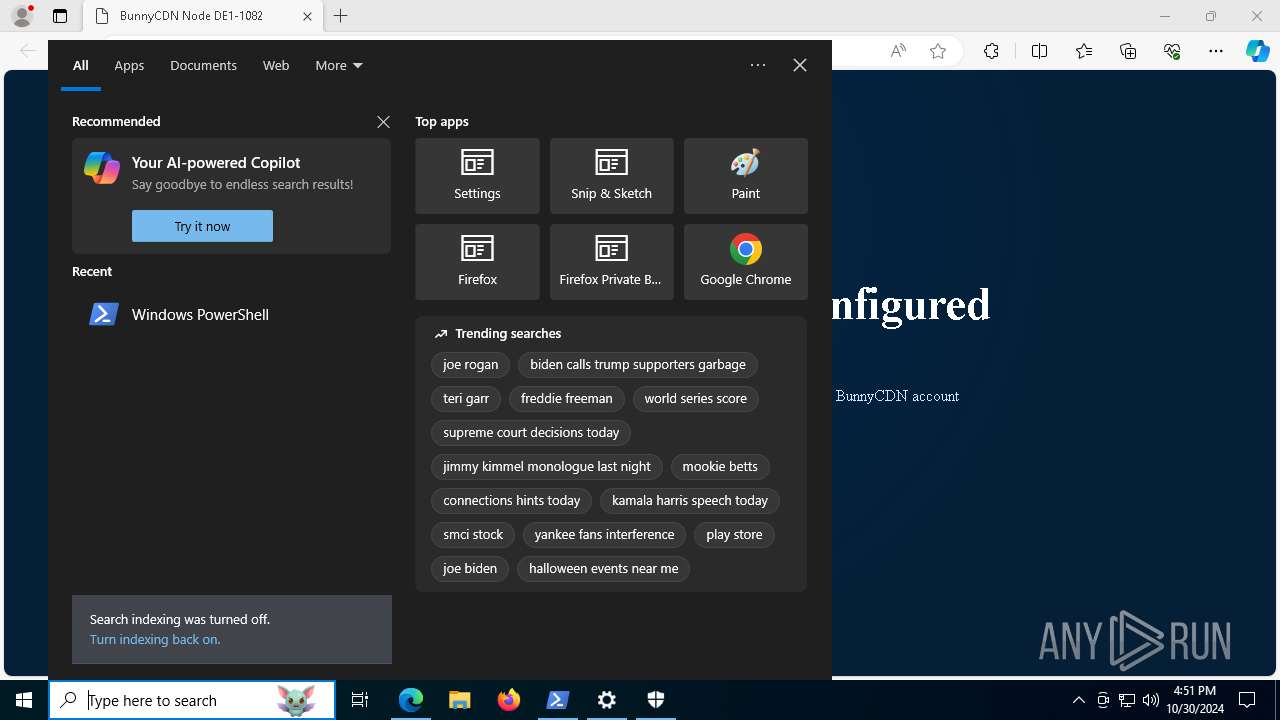Image resolution: width=1280 pixels, height=720 pixels.
Task: Search trending 'freddie freeman'
Action: (567, 399)
